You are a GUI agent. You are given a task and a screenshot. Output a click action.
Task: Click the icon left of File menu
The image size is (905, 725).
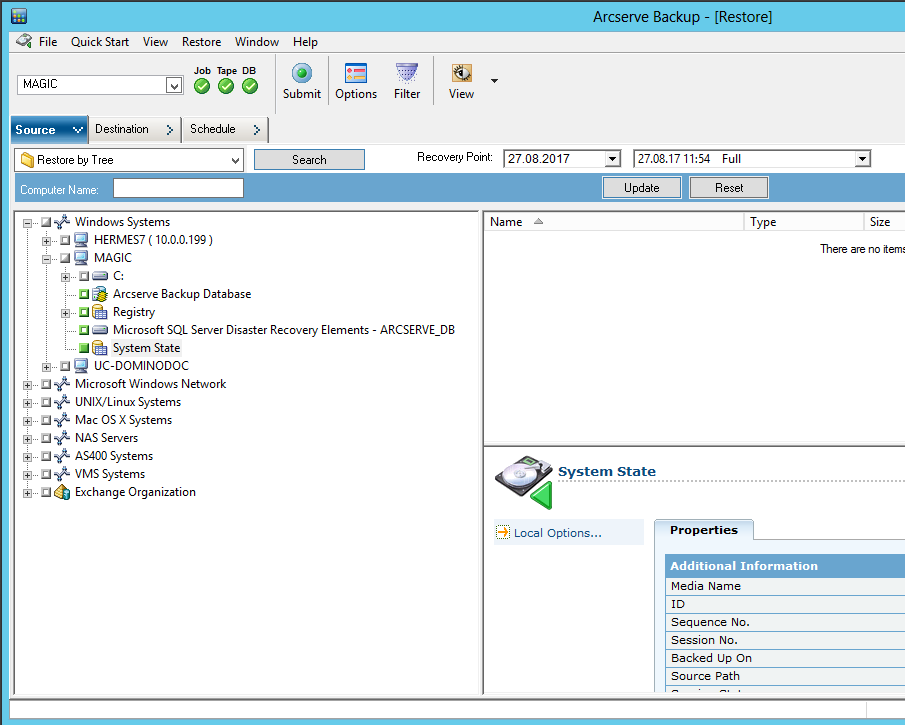(24, 41)
